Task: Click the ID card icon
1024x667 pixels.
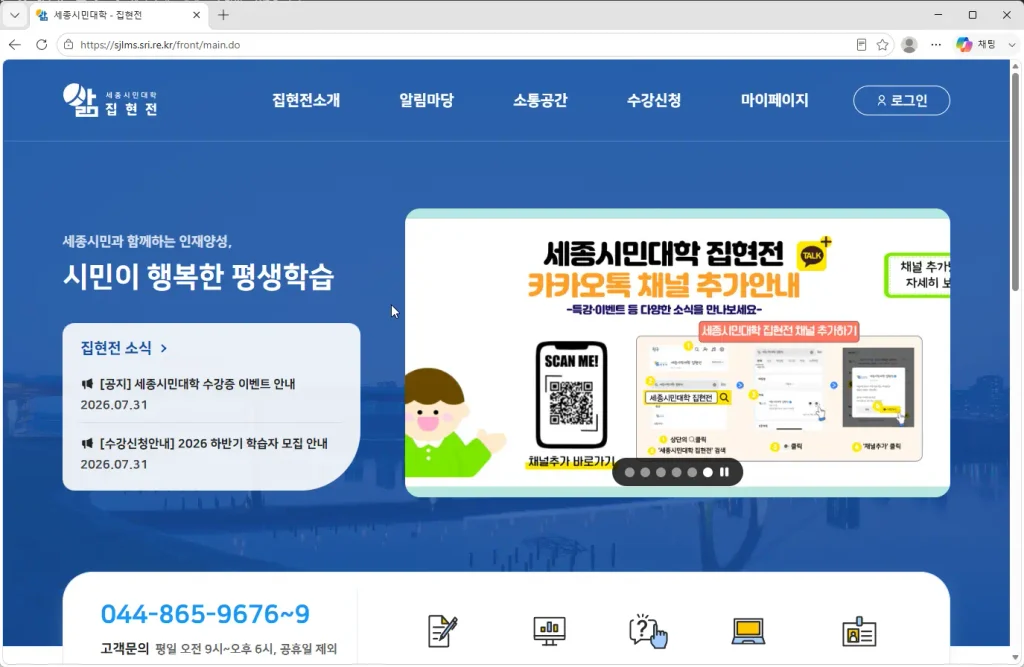Action: point(859,632)
